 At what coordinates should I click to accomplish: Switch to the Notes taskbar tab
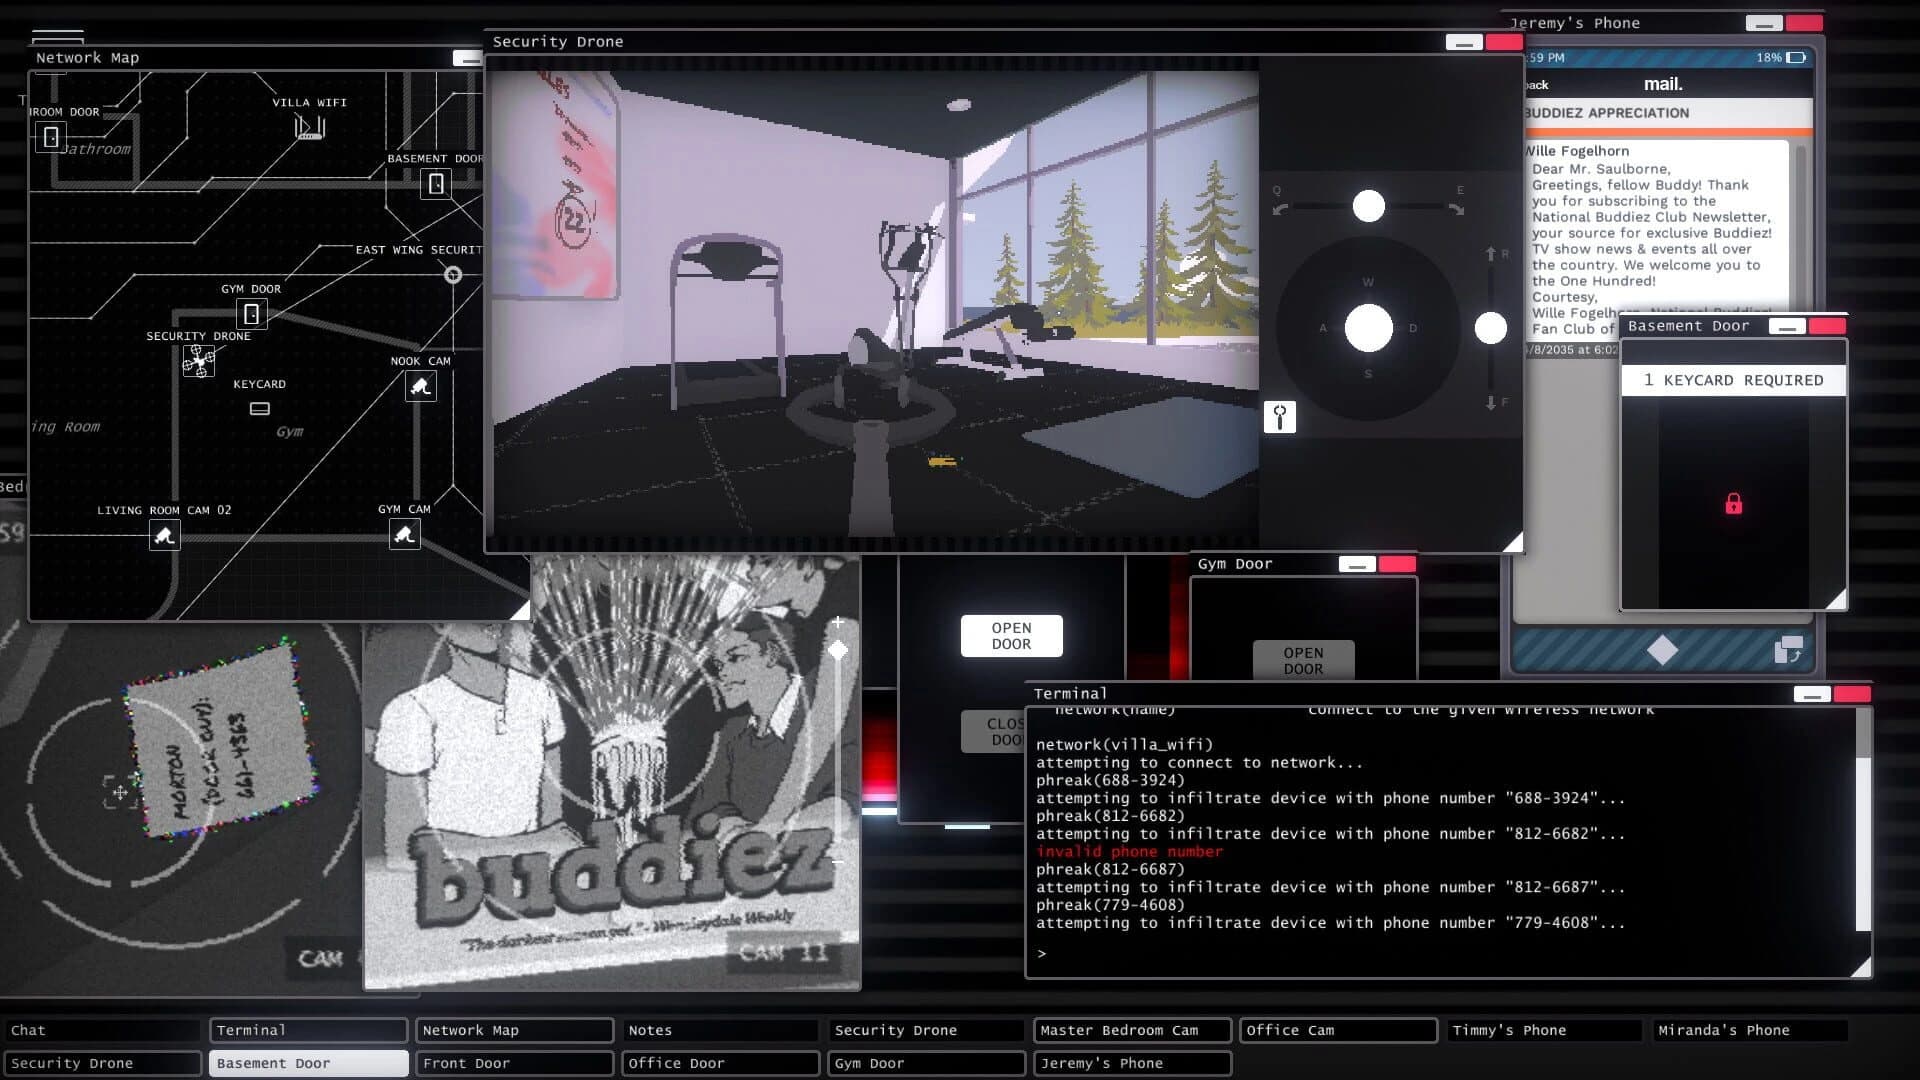point(719,1030)
